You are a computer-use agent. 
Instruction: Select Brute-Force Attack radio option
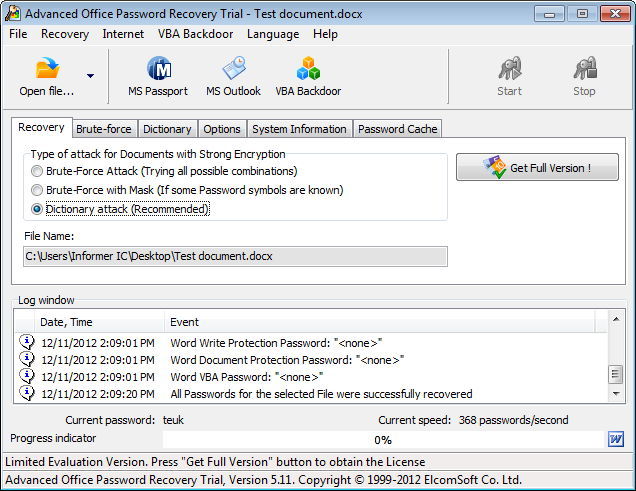coord(37,171)
